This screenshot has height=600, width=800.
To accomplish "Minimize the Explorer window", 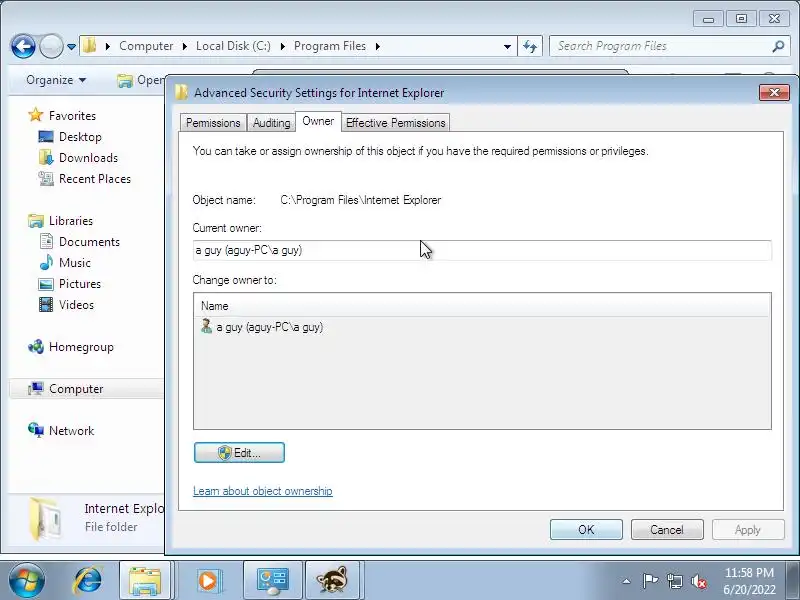I will point(709,19).
